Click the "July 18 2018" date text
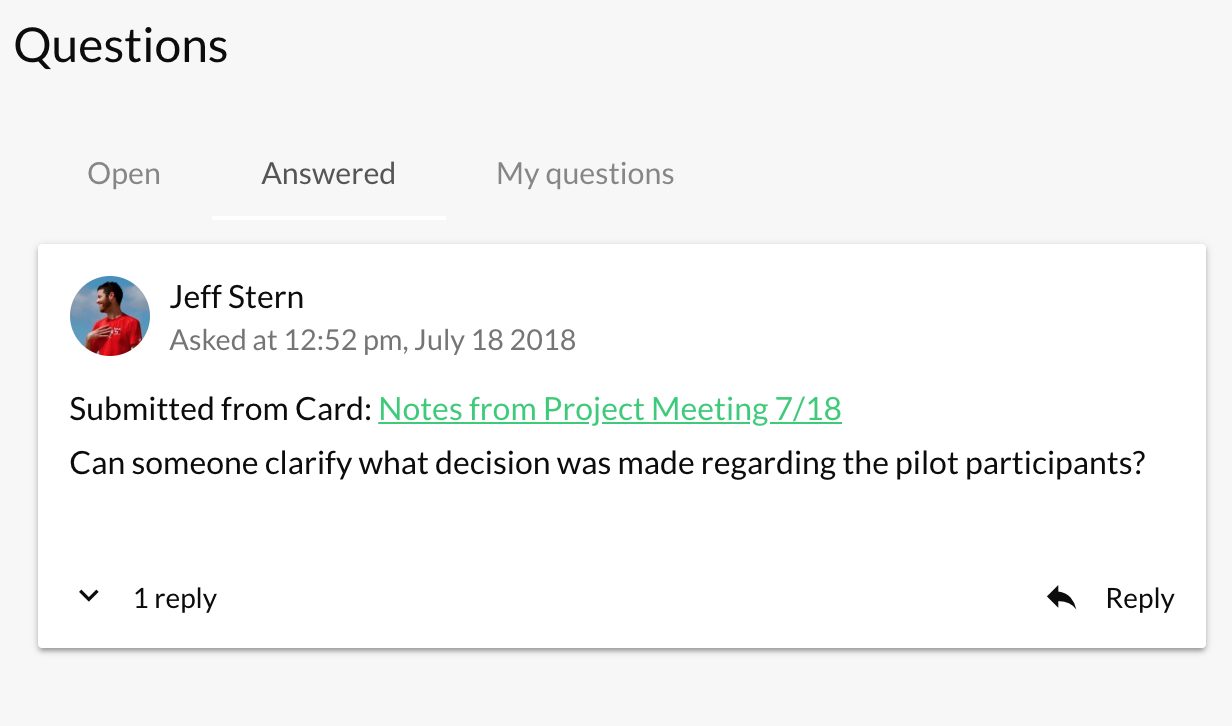Viewport: 1232px width, 726px height. 495,340
